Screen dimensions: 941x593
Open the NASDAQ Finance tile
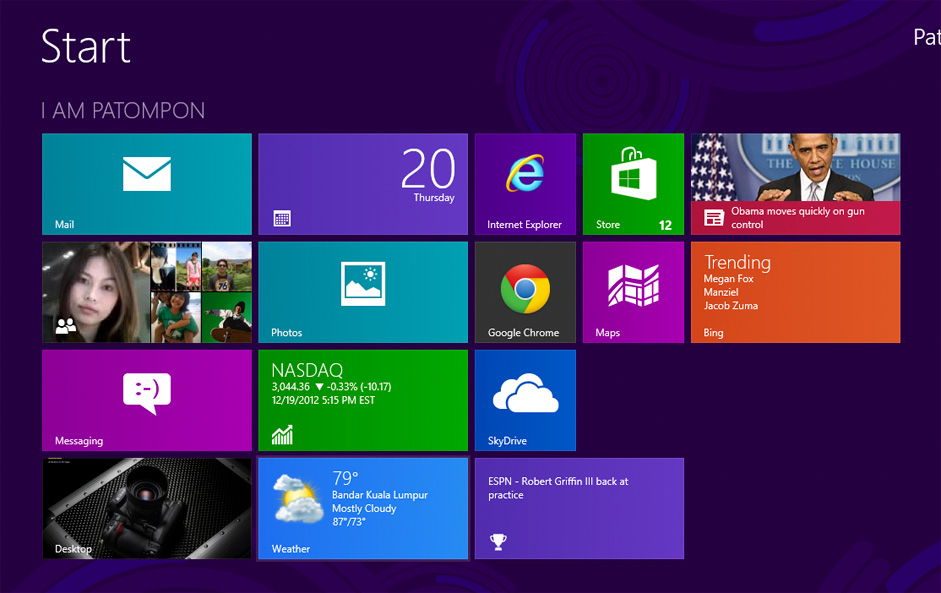(x=363, y=400)
